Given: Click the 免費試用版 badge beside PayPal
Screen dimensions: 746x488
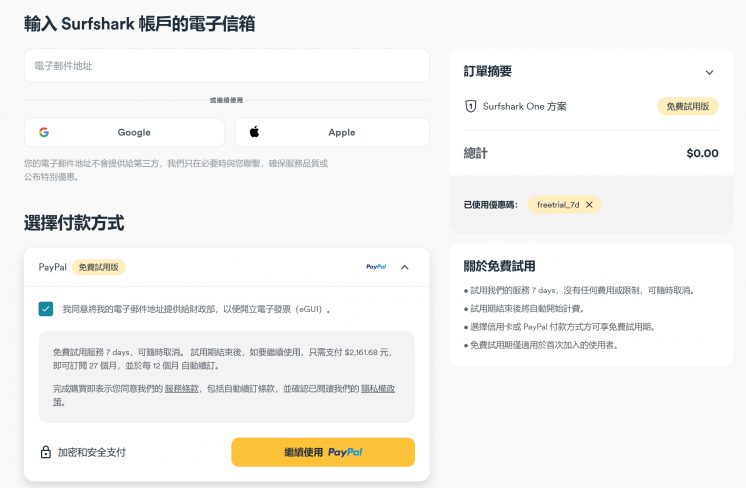Looking at the screenshot, I should pyautogui.click(x=99, y=267).
